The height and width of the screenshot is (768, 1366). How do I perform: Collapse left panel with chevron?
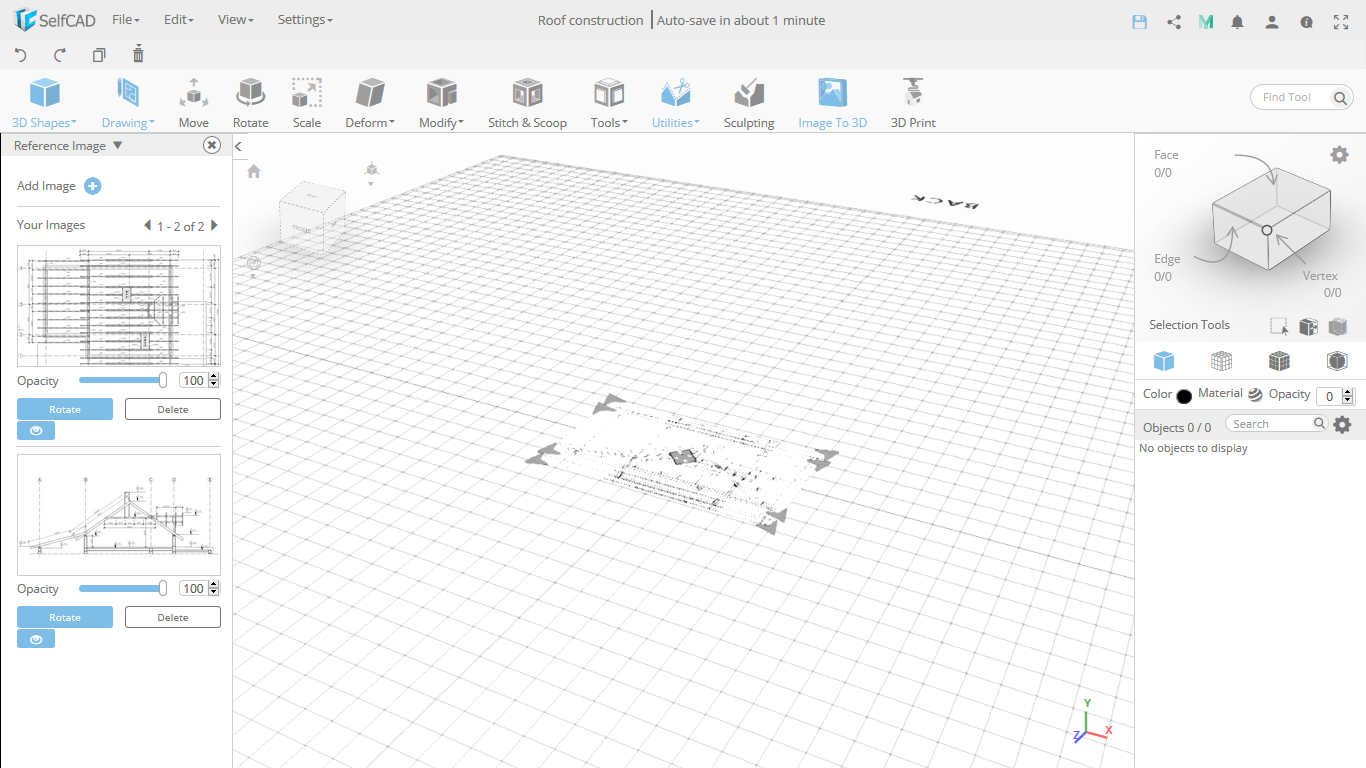click(239, 147)
